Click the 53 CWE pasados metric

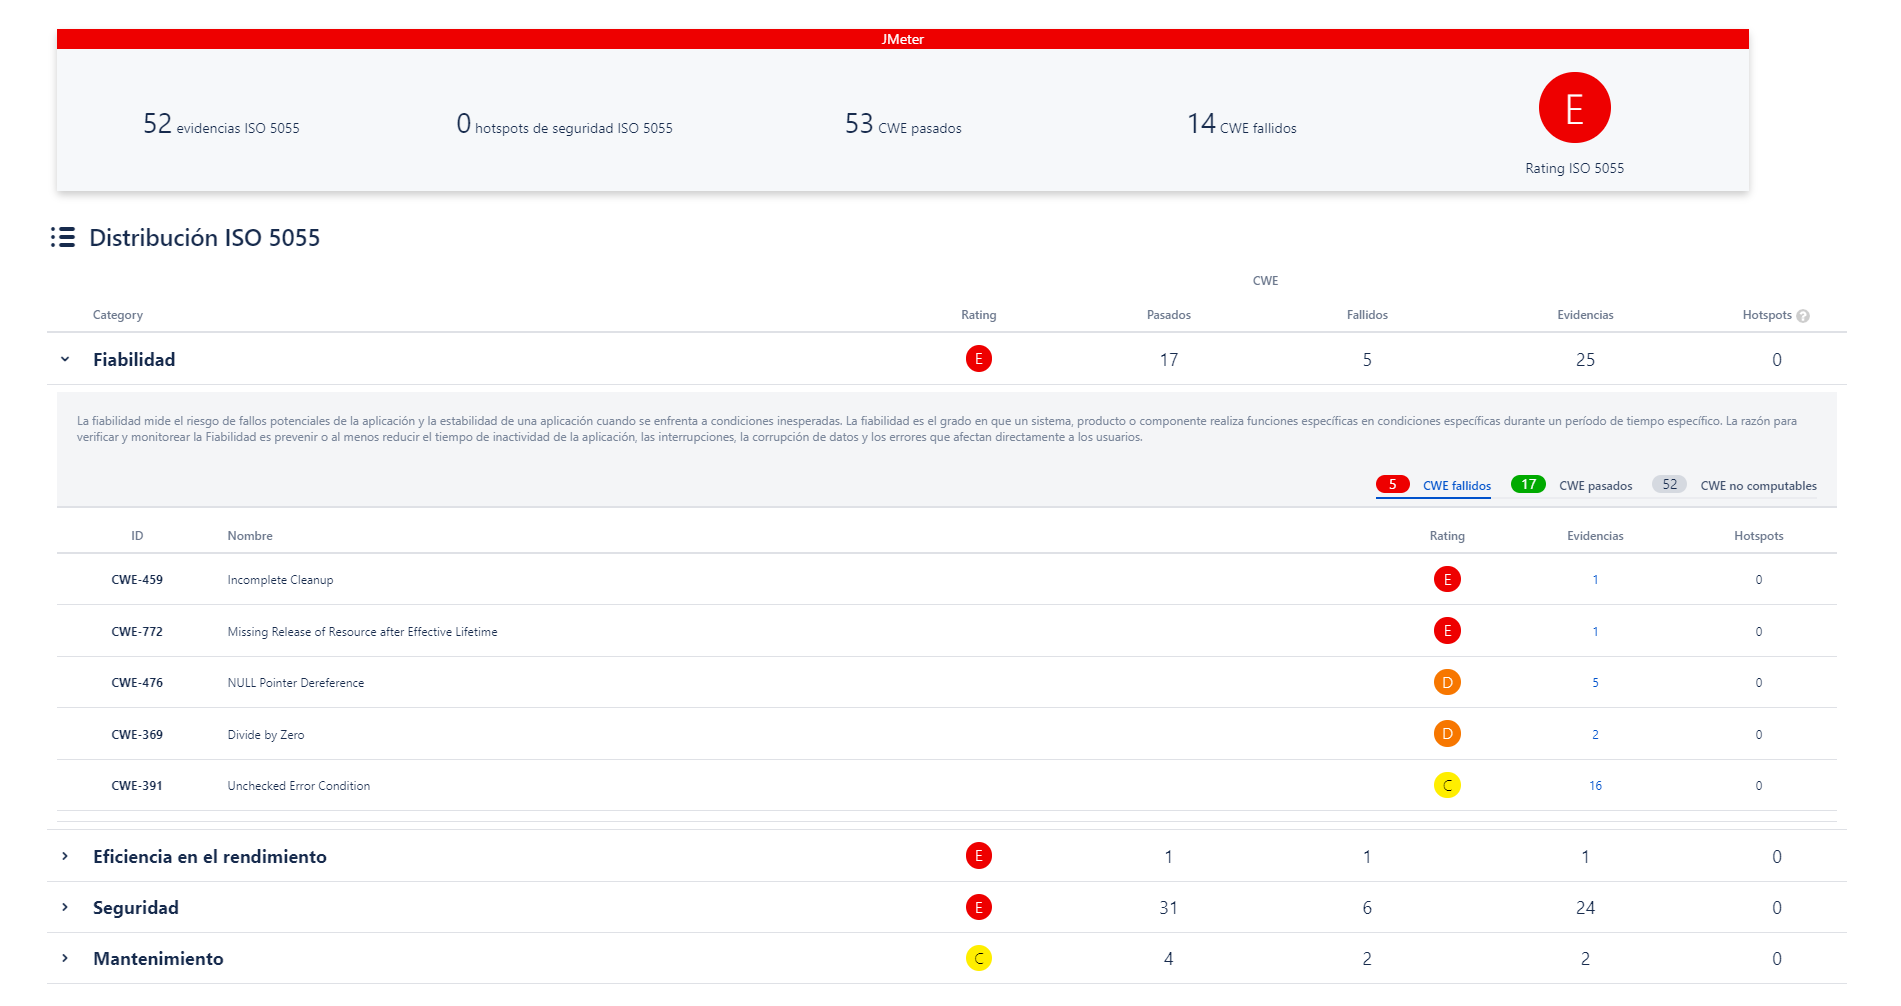(x=903, y=124)
